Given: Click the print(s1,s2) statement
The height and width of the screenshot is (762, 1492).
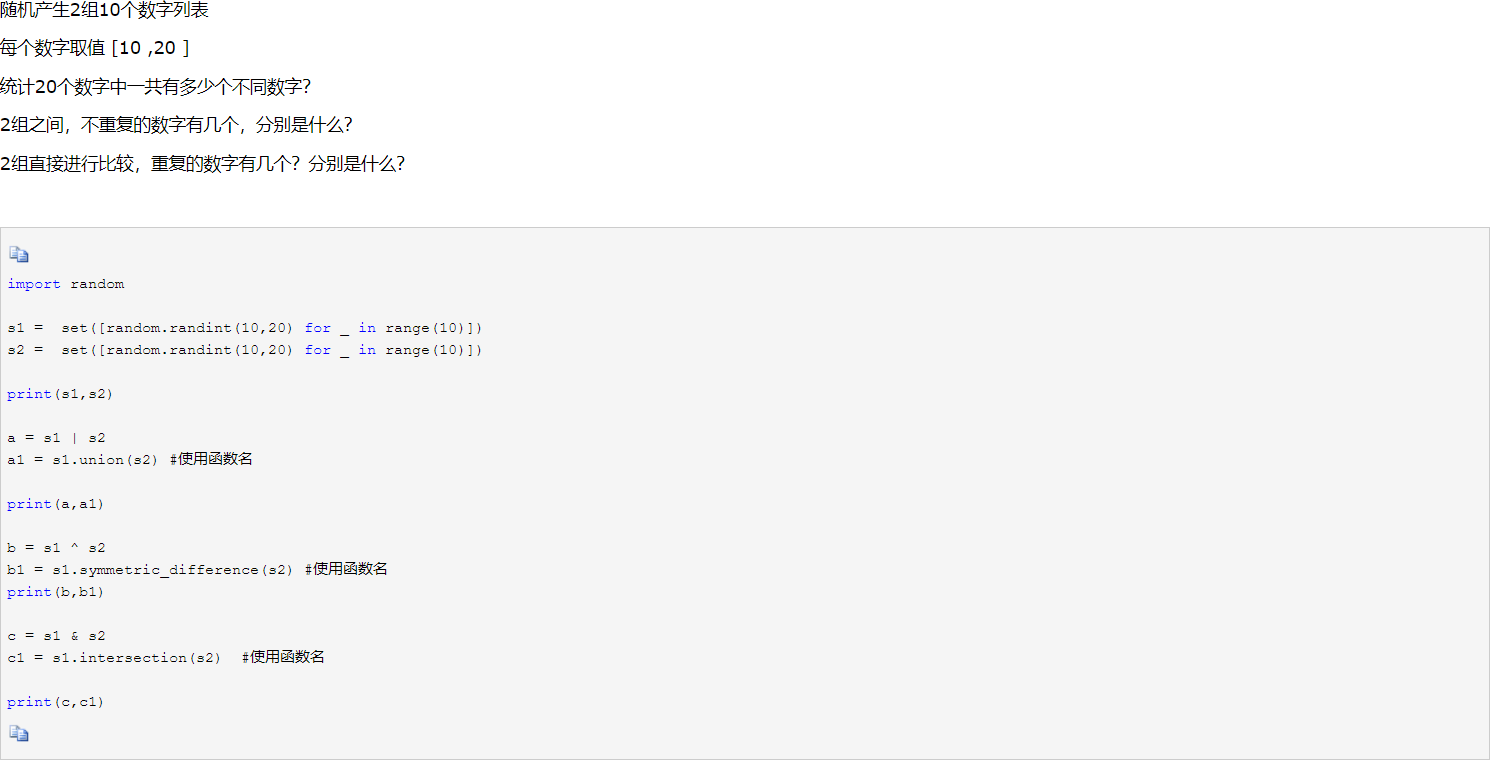Looking at the screenshot, I should (60, 394).
